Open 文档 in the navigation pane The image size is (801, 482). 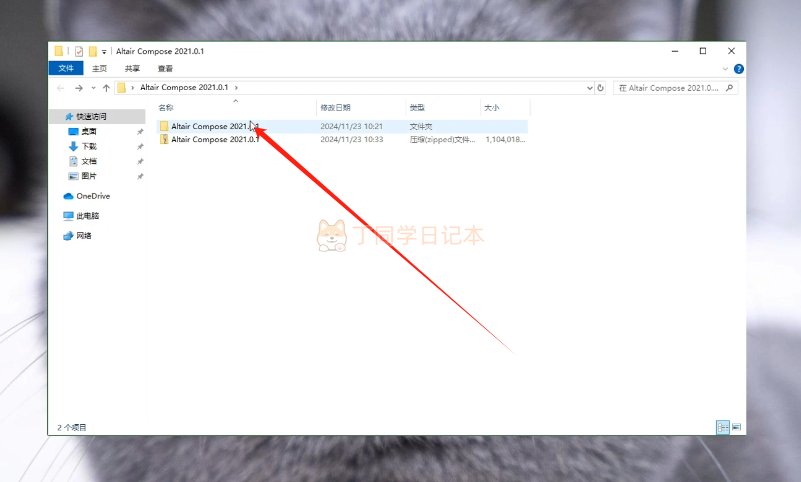pyautogui.click(x=88, y=161)
